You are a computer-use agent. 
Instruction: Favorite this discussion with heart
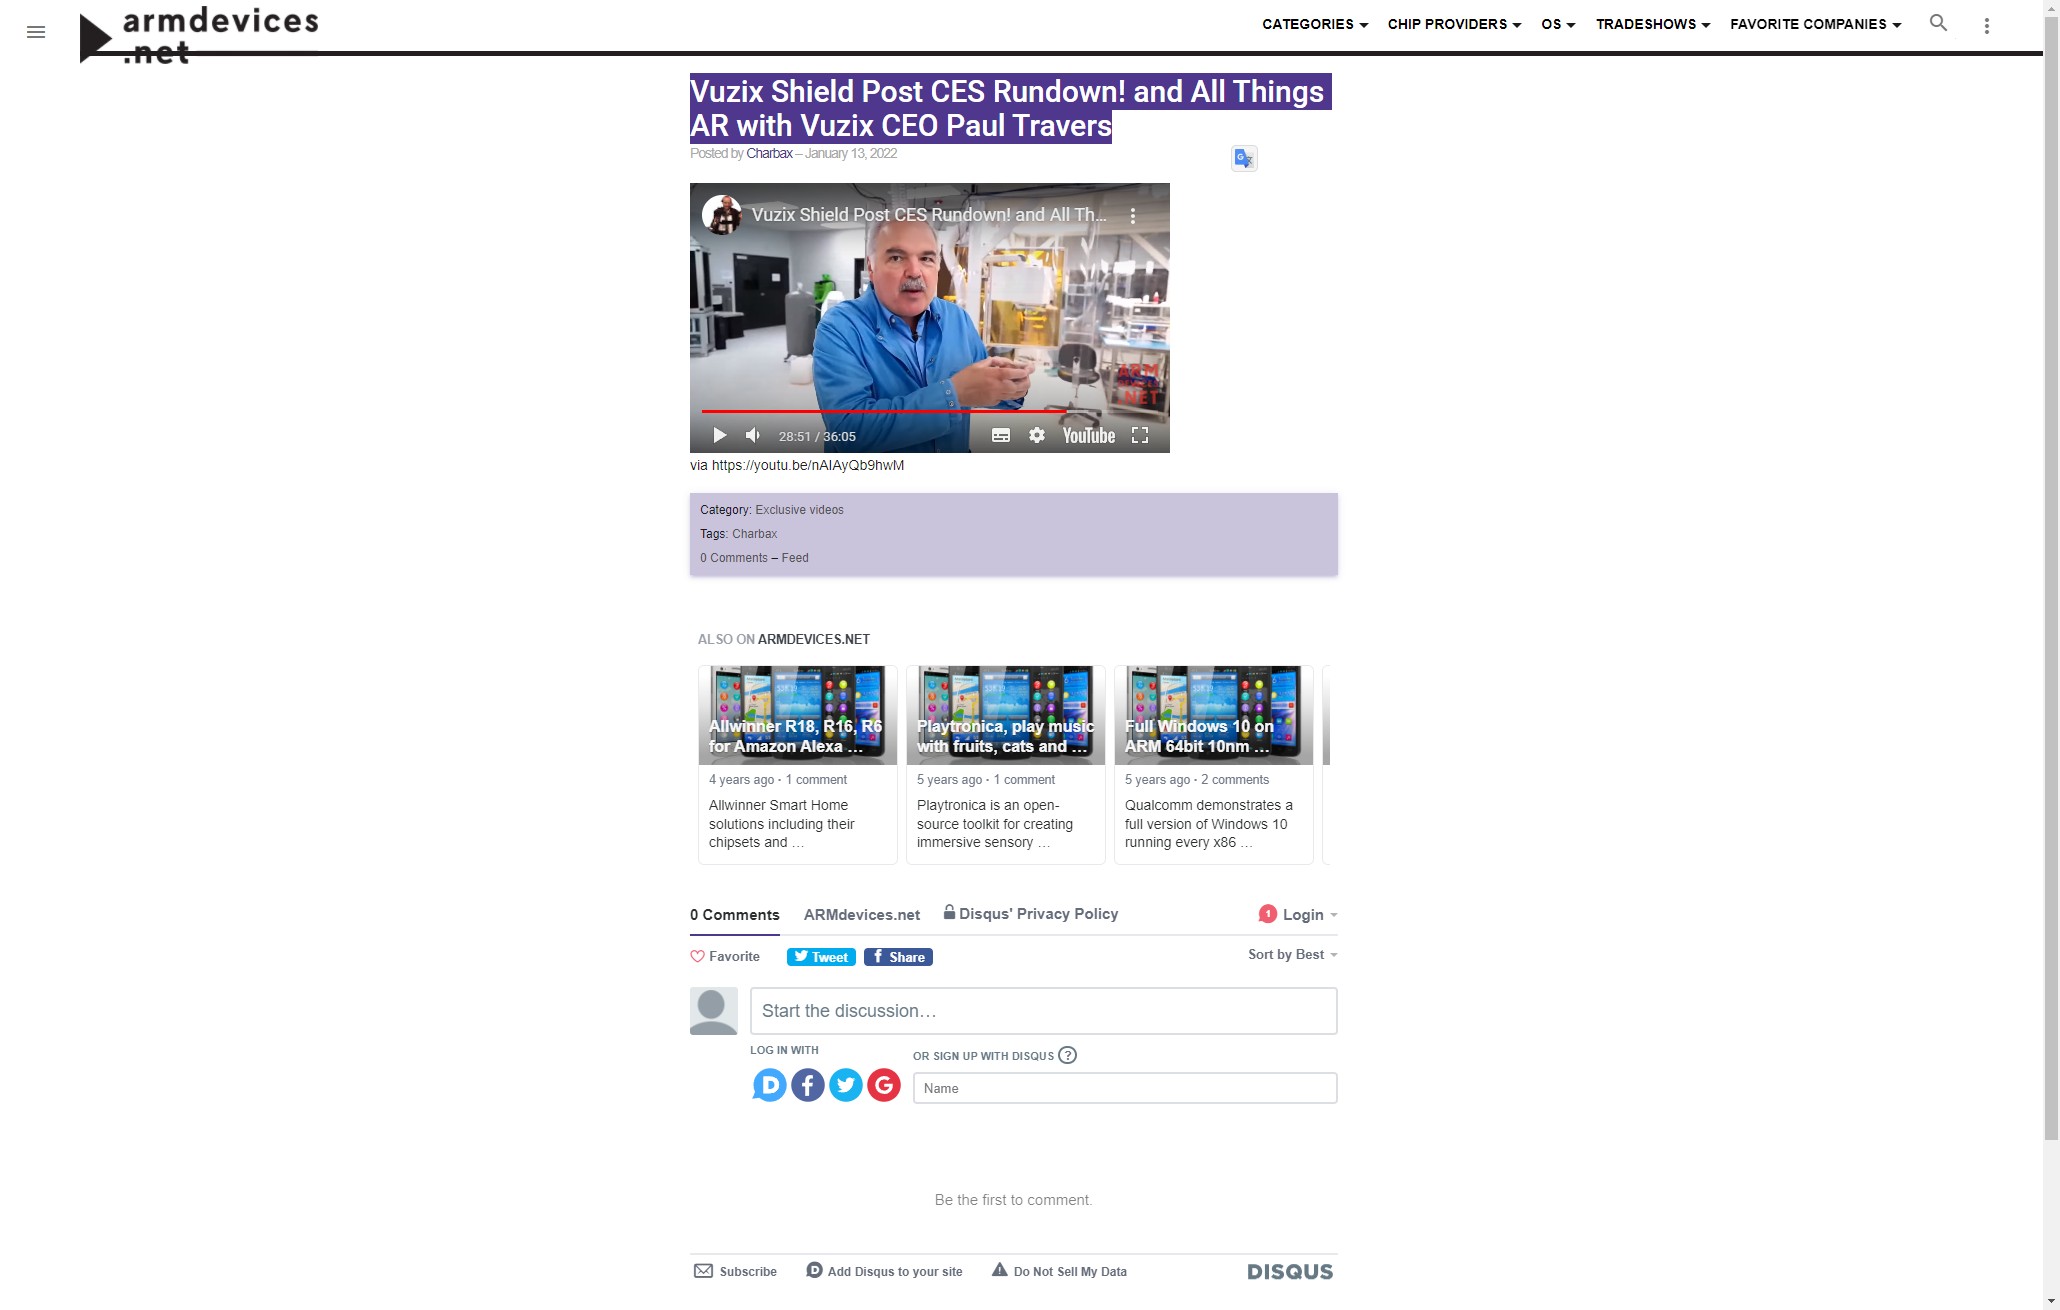pos(725,957)
